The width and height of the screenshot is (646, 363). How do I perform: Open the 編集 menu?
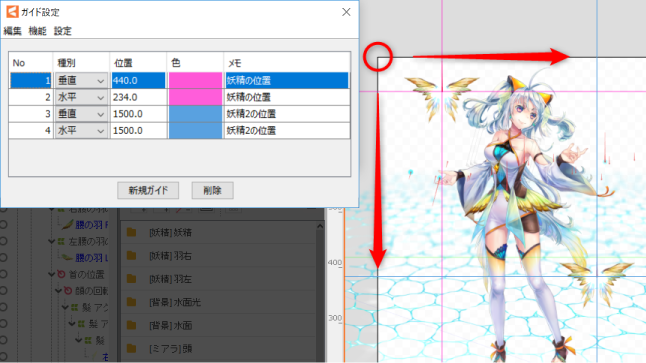coord(12,31)
